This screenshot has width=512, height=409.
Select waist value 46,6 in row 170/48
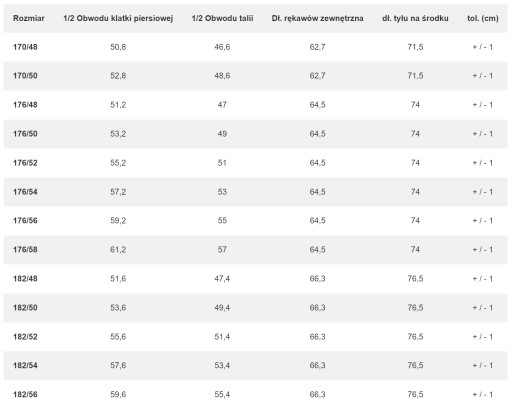pos(222,47)
